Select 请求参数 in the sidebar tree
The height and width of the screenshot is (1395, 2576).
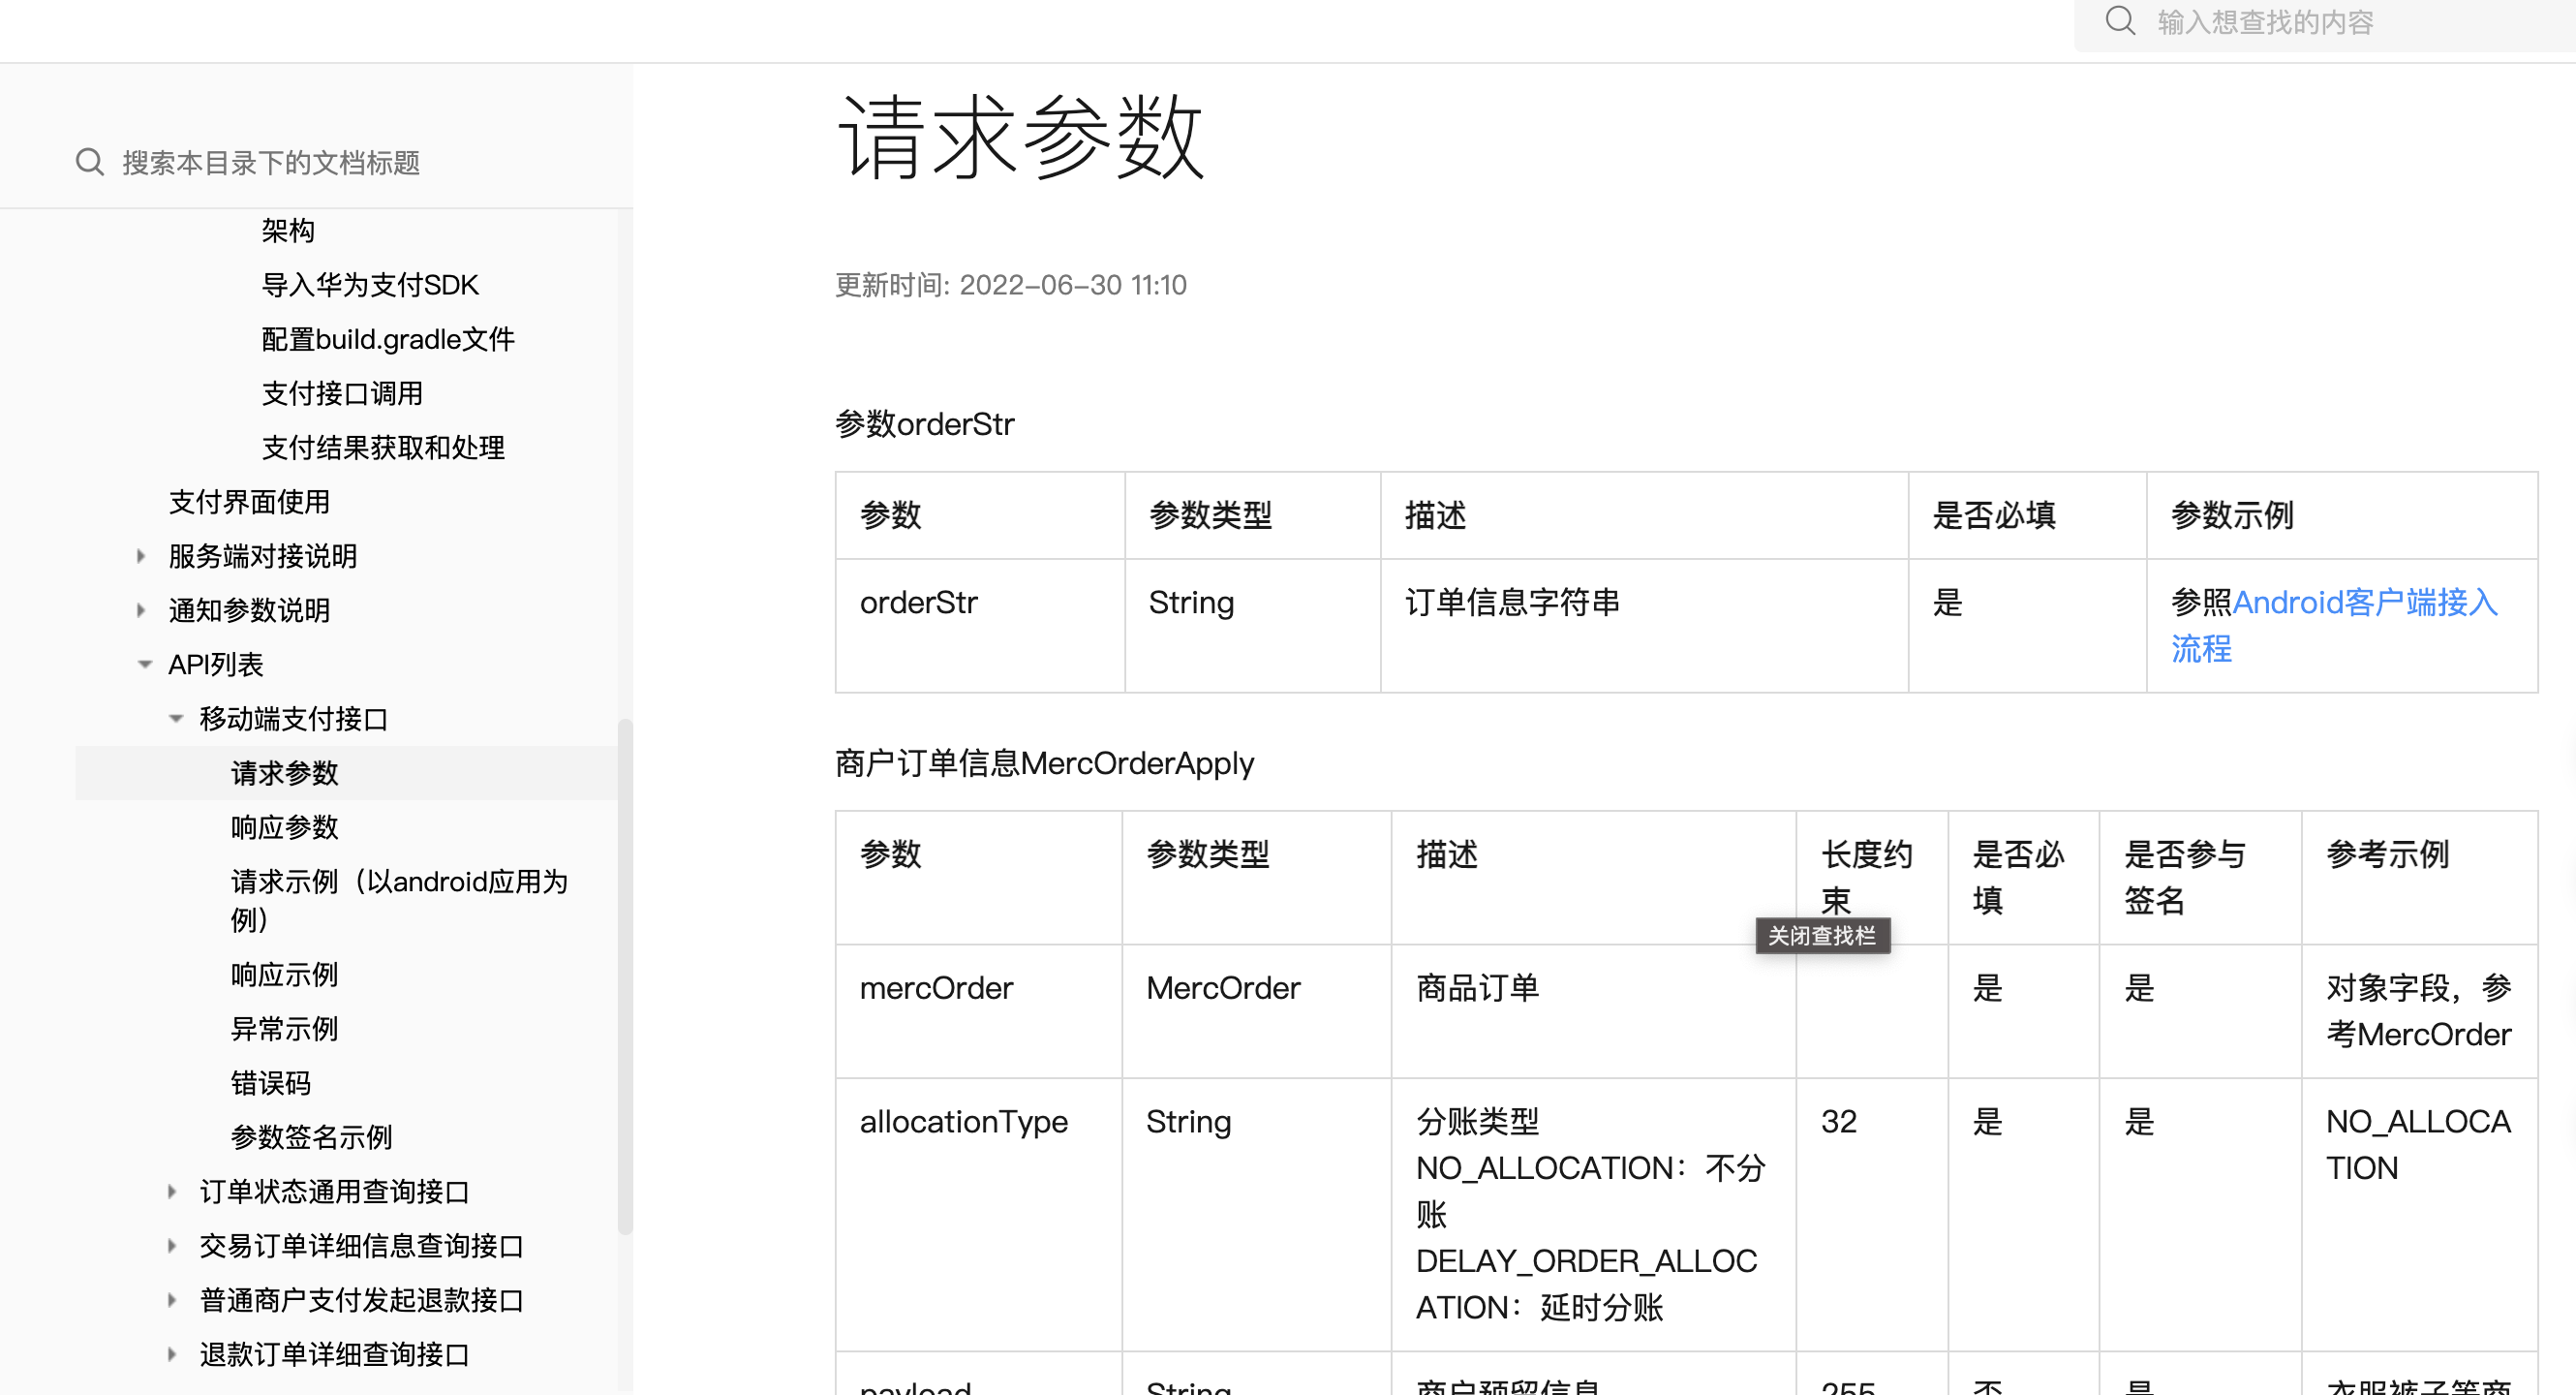[x=346, y=772]
